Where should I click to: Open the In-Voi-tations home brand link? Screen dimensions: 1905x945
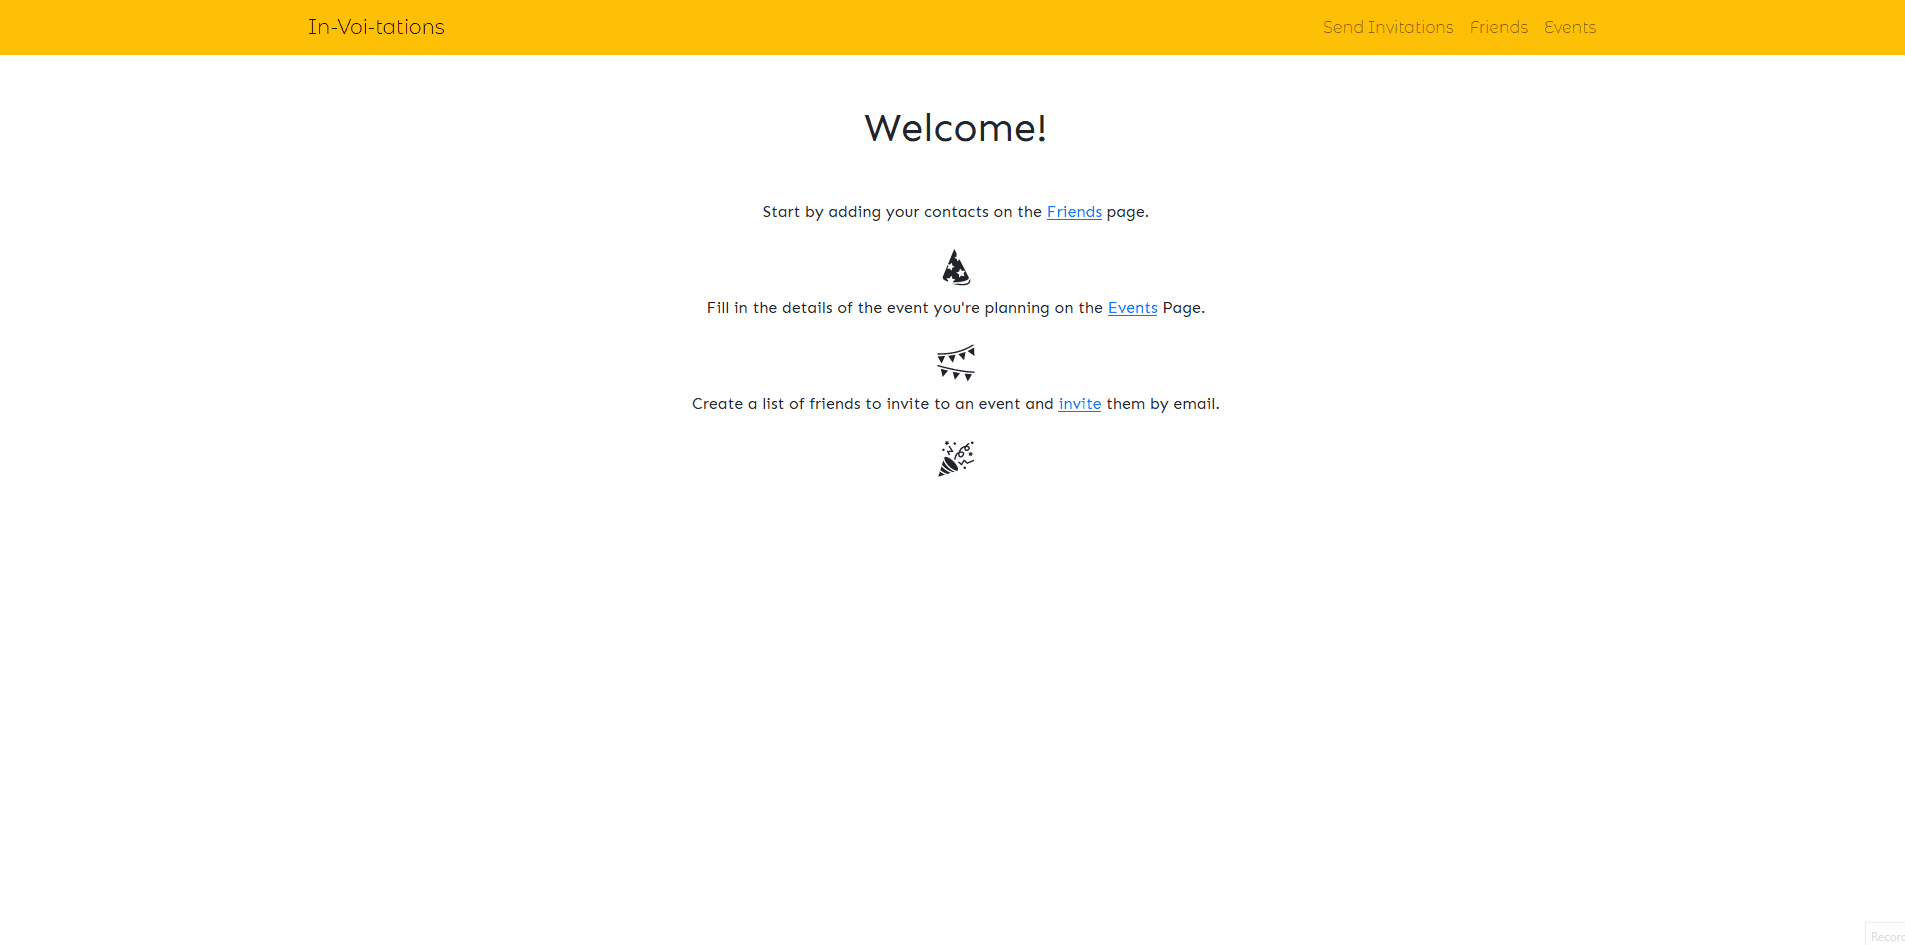coord(376,27)
